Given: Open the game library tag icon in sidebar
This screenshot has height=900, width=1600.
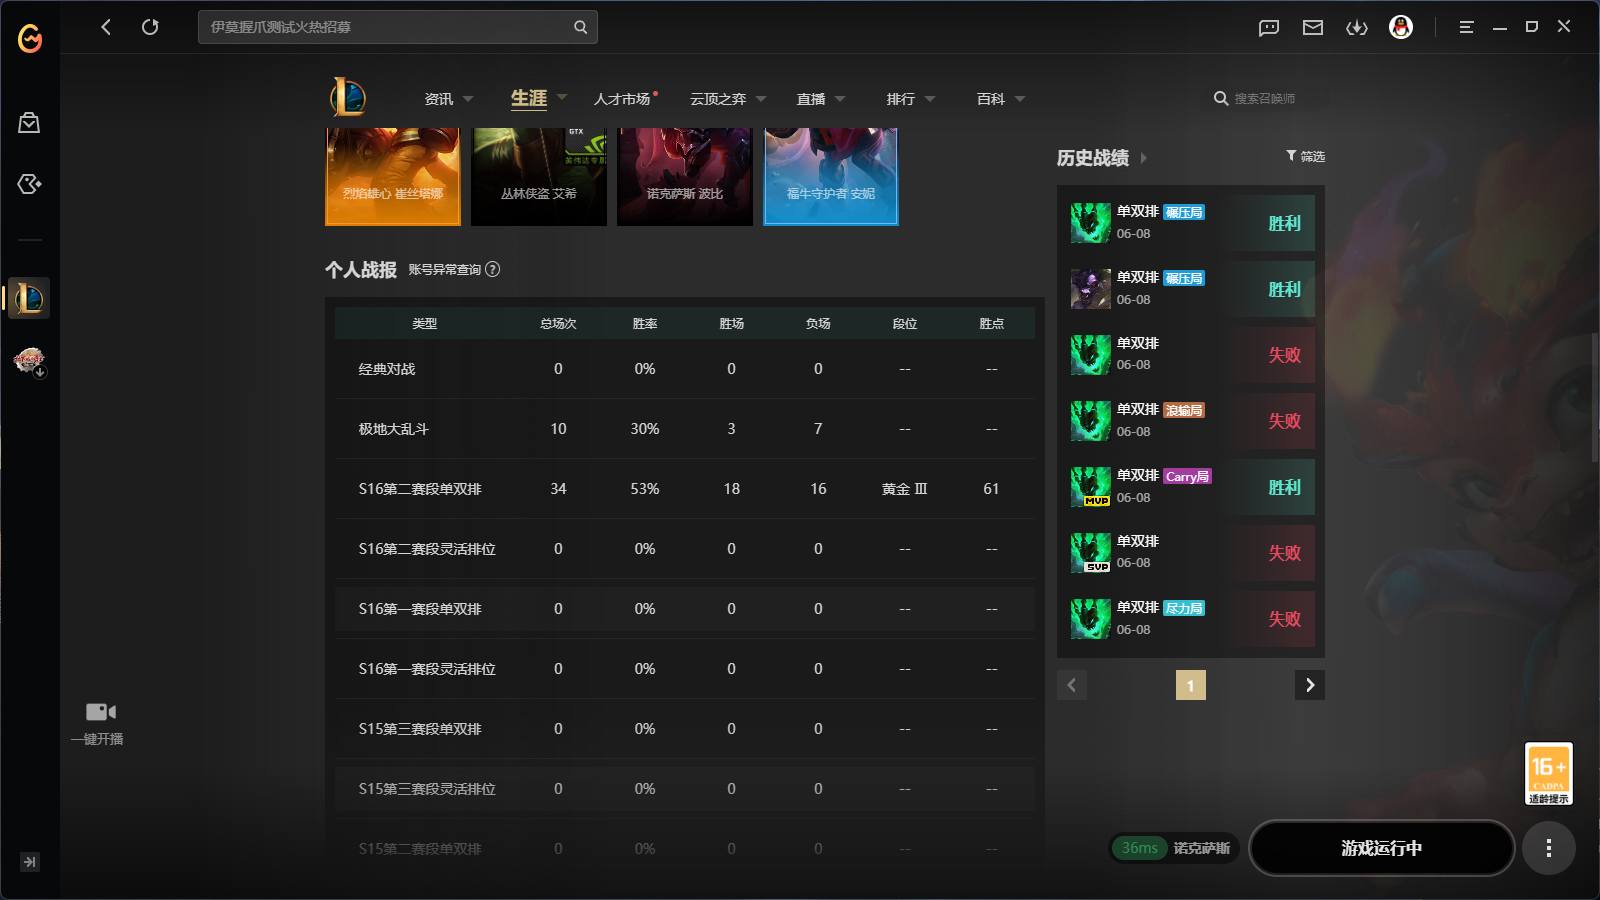Looking at the screenshot, I should coord(29,184).
